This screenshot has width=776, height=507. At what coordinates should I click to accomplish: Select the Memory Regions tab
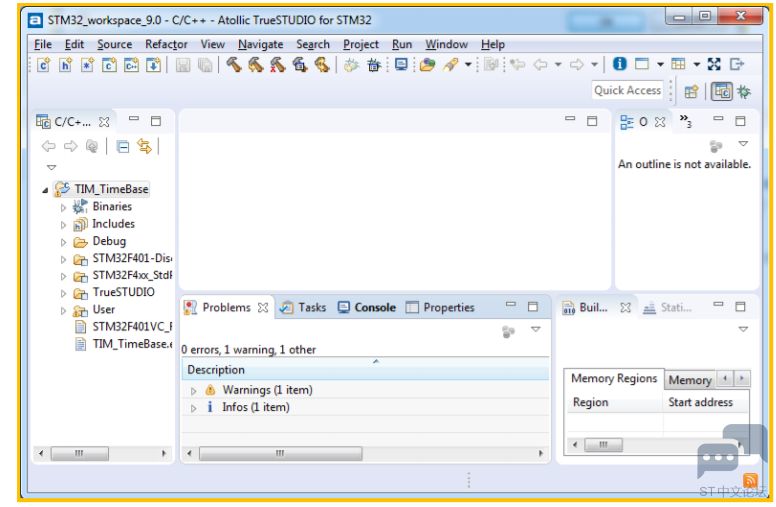click(614, 378)
